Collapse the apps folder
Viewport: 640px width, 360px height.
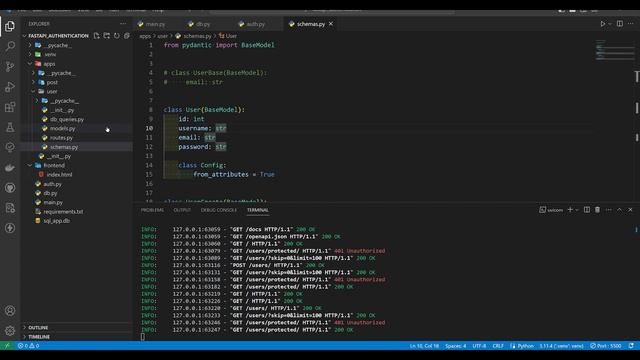click(49, 64)
